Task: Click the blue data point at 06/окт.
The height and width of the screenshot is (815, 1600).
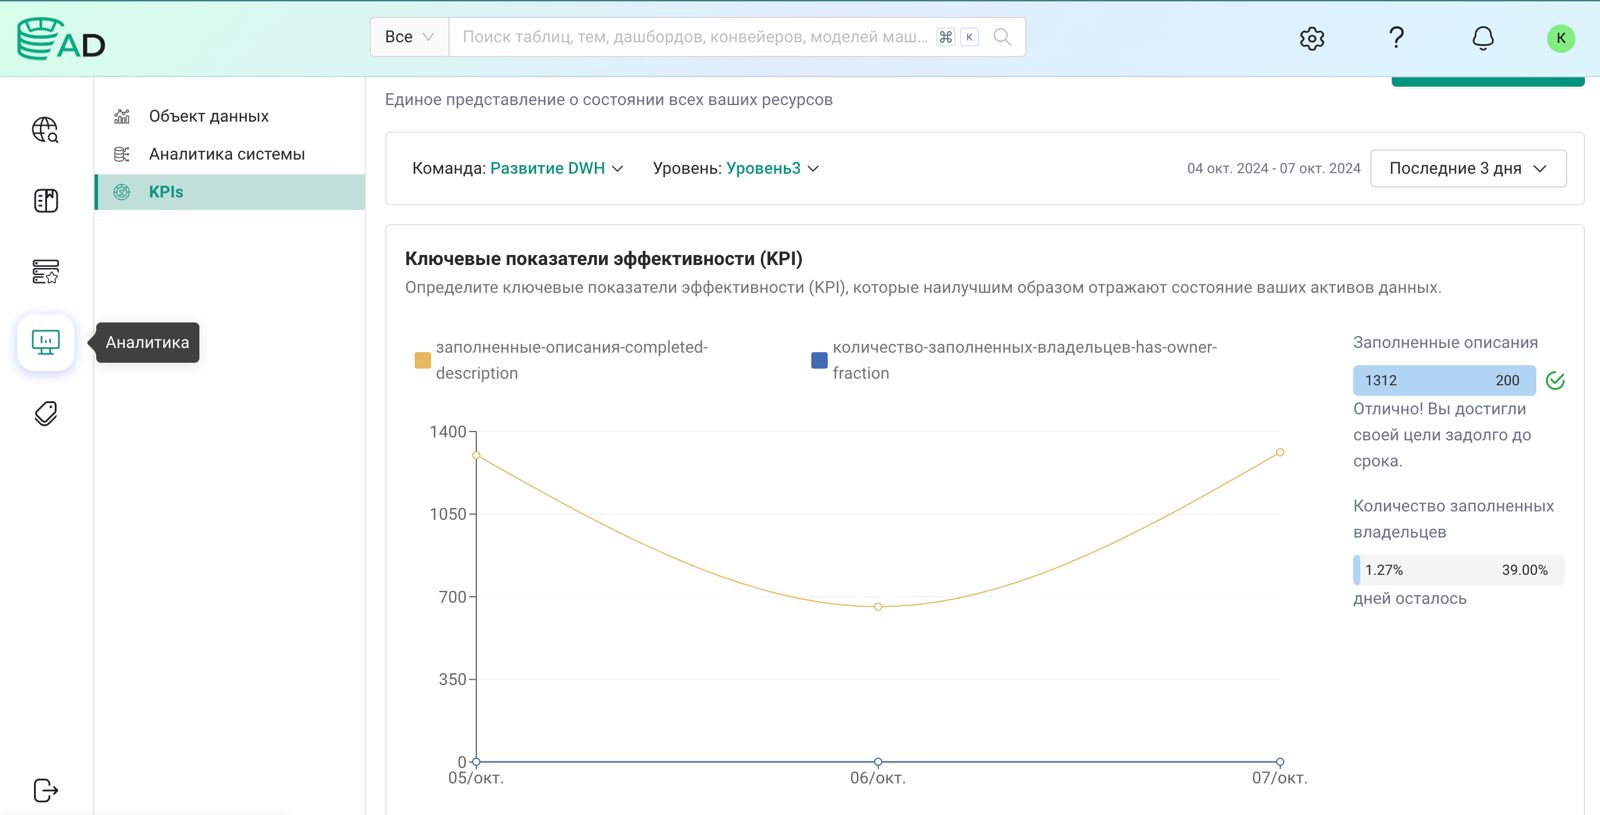Action: 878,762
